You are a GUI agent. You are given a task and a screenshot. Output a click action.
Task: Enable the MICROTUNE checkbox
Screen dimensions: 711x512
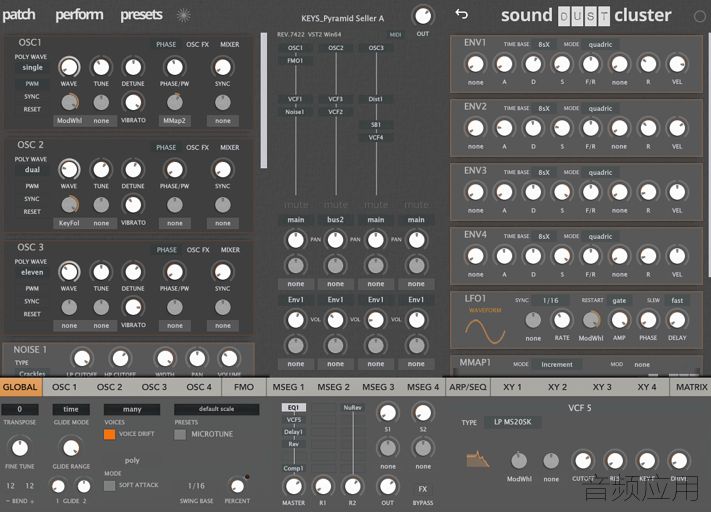click(x=180, y=434)
